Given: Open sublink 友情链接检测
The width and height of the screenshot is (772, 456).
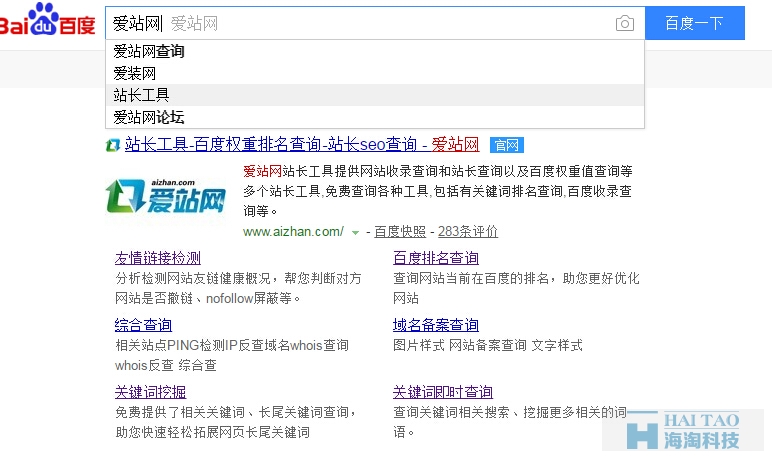Looking at the screenshot, I should click(x=158, y=258).
